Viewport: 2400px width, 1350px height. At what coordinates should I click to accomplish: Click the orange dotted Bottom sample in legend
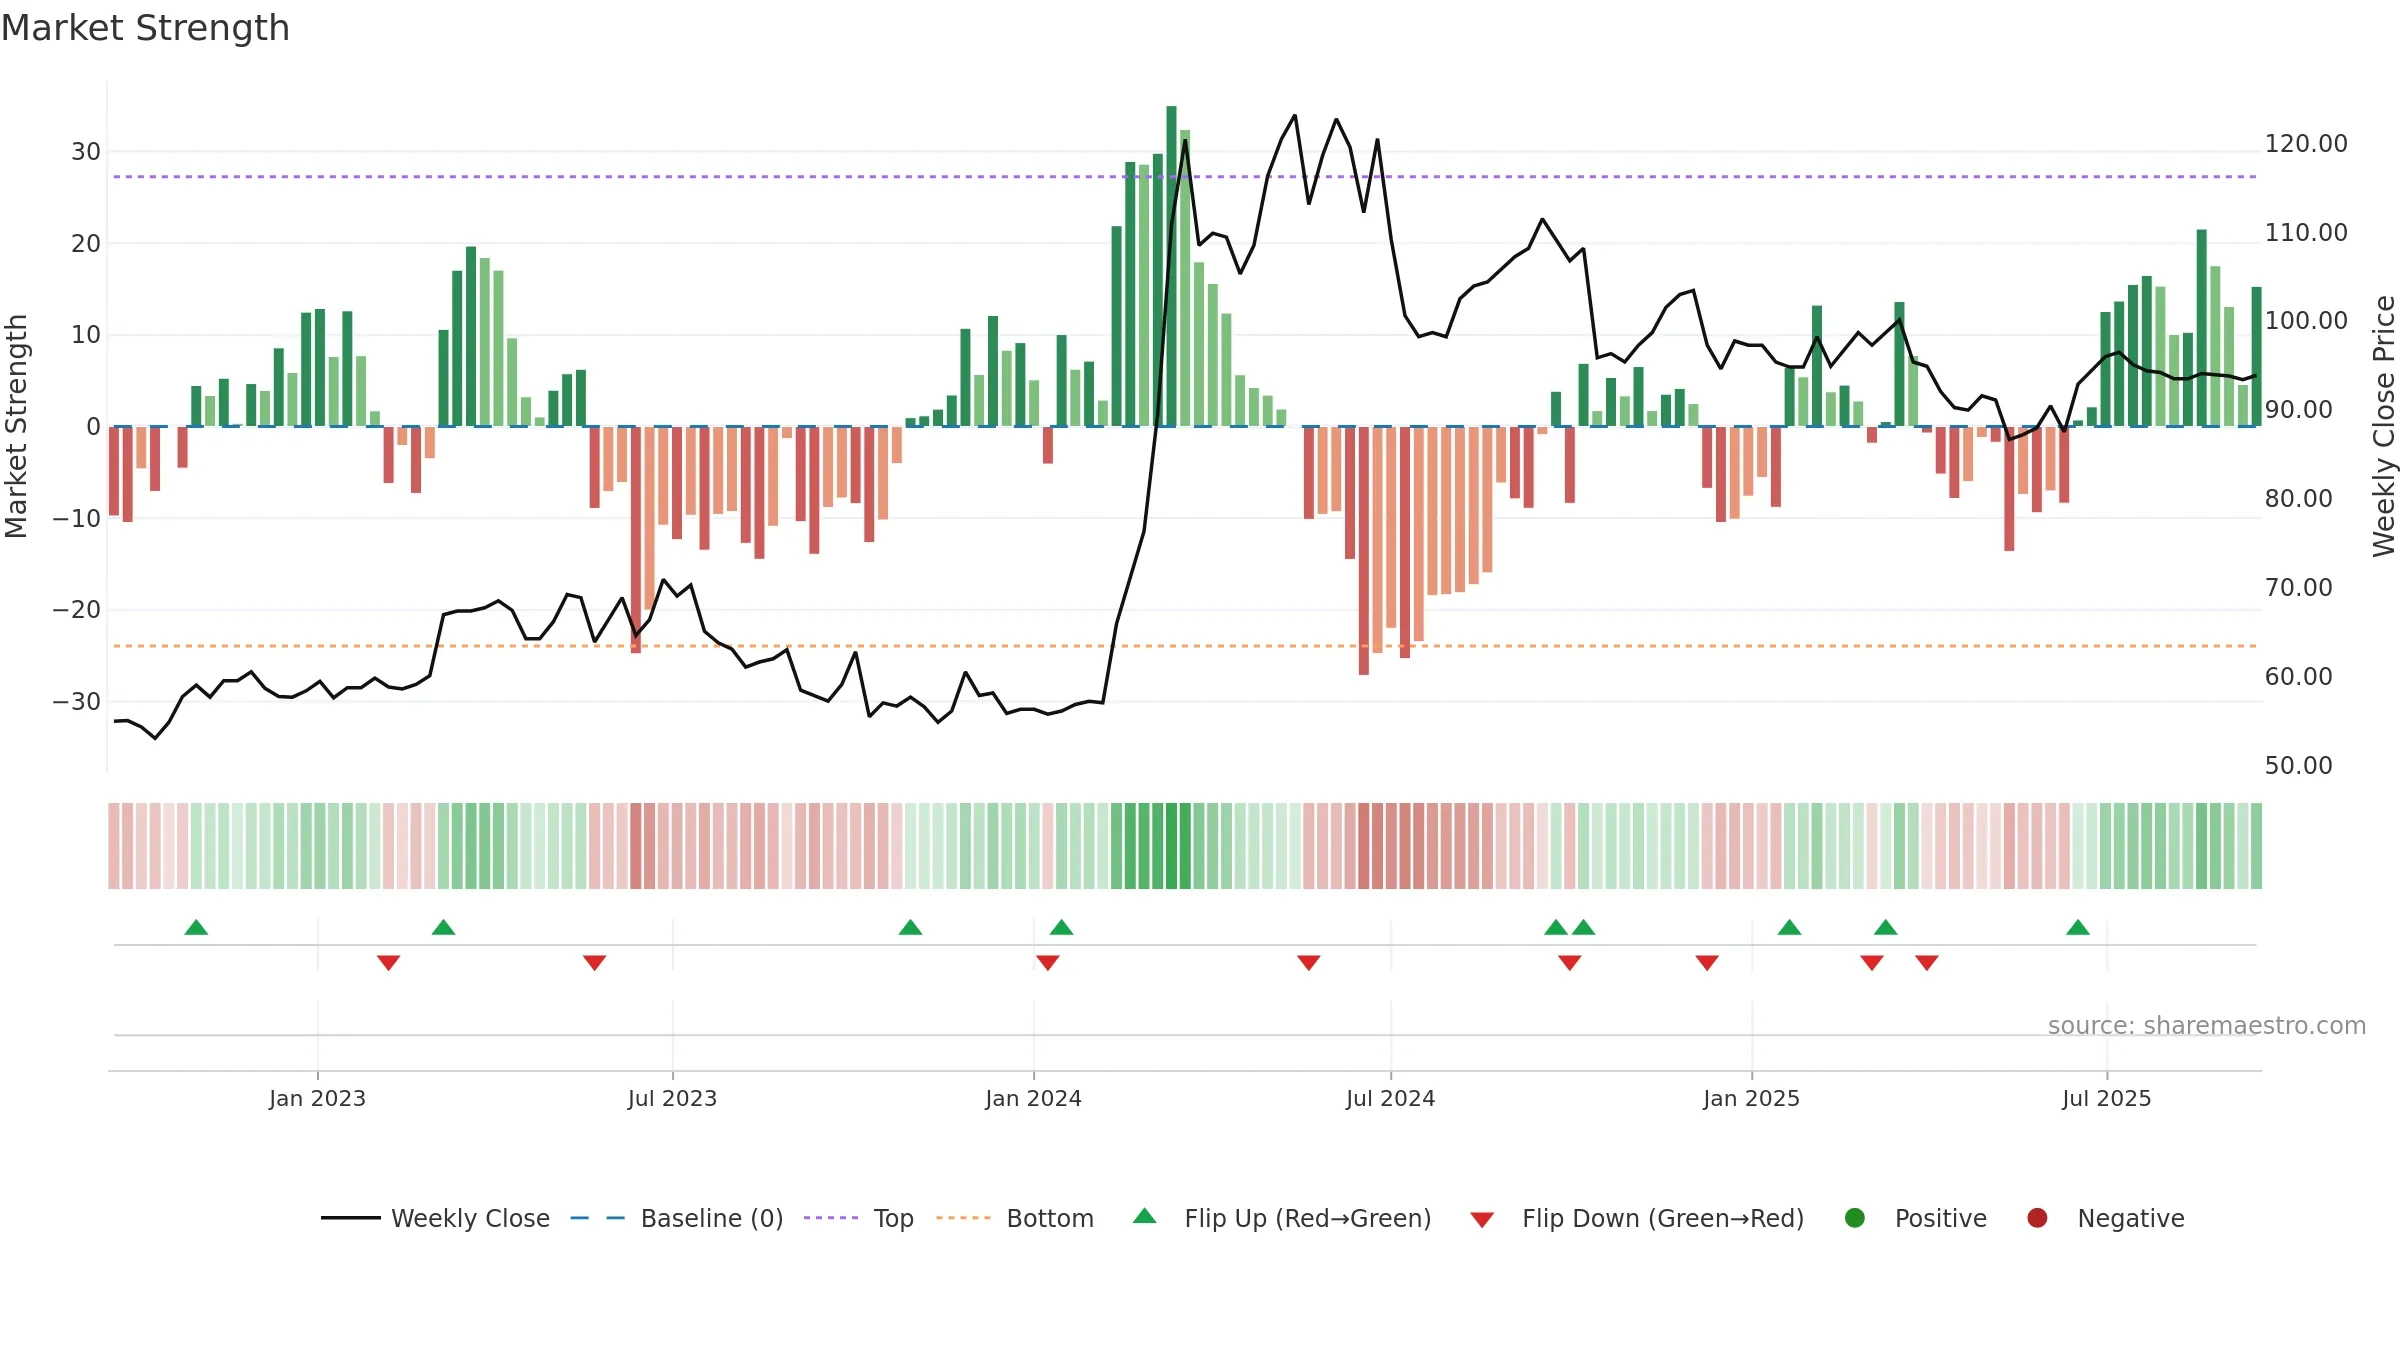click(964, 1218)
